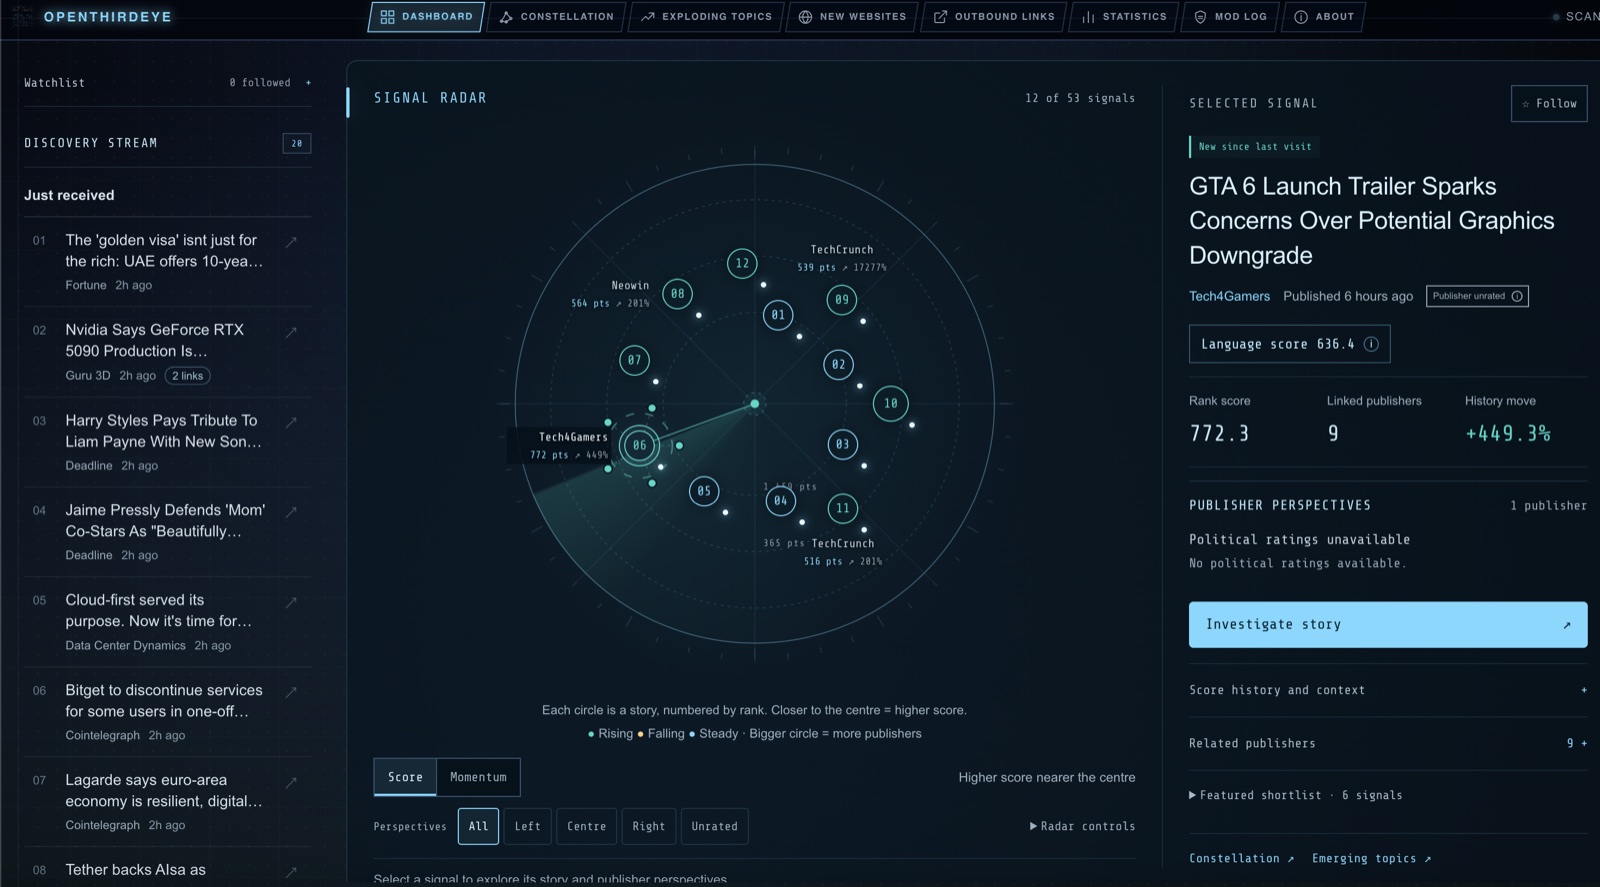Switch radar mode to Momentum
Image resolution: width=1600 pixels, height=887 pixels.
(x=478, y=777)
